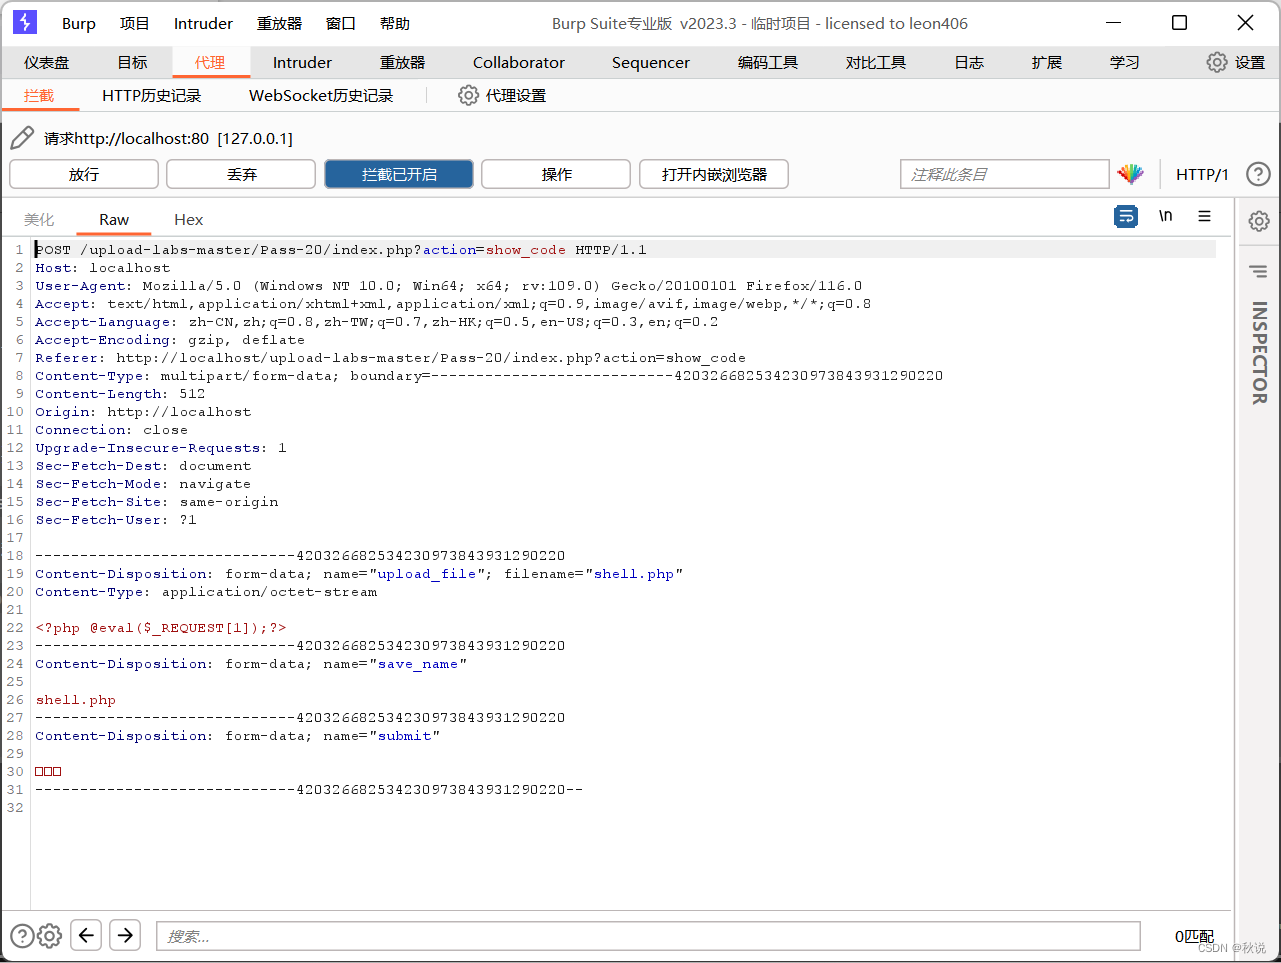1281x963 pixels.
Task: Open the message editor hamburger menu
Action: pyautogui.click(x=1204, y=216)
